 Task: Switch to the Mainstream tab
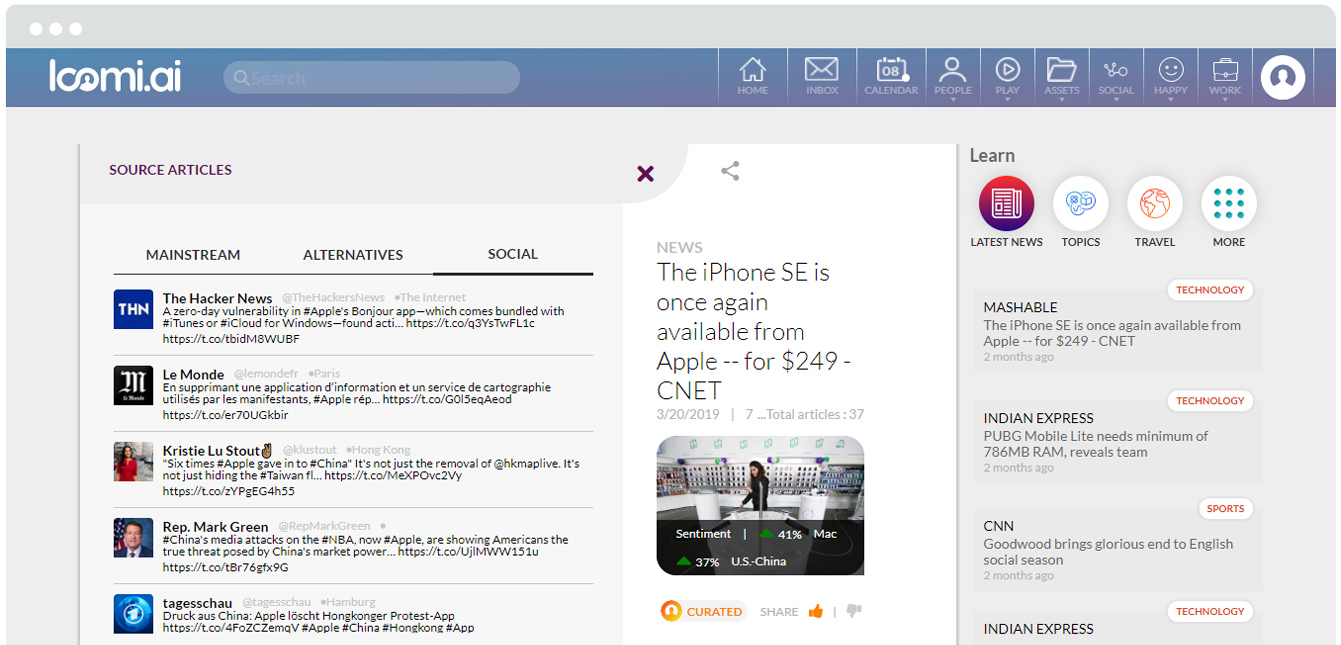point(193,255)
